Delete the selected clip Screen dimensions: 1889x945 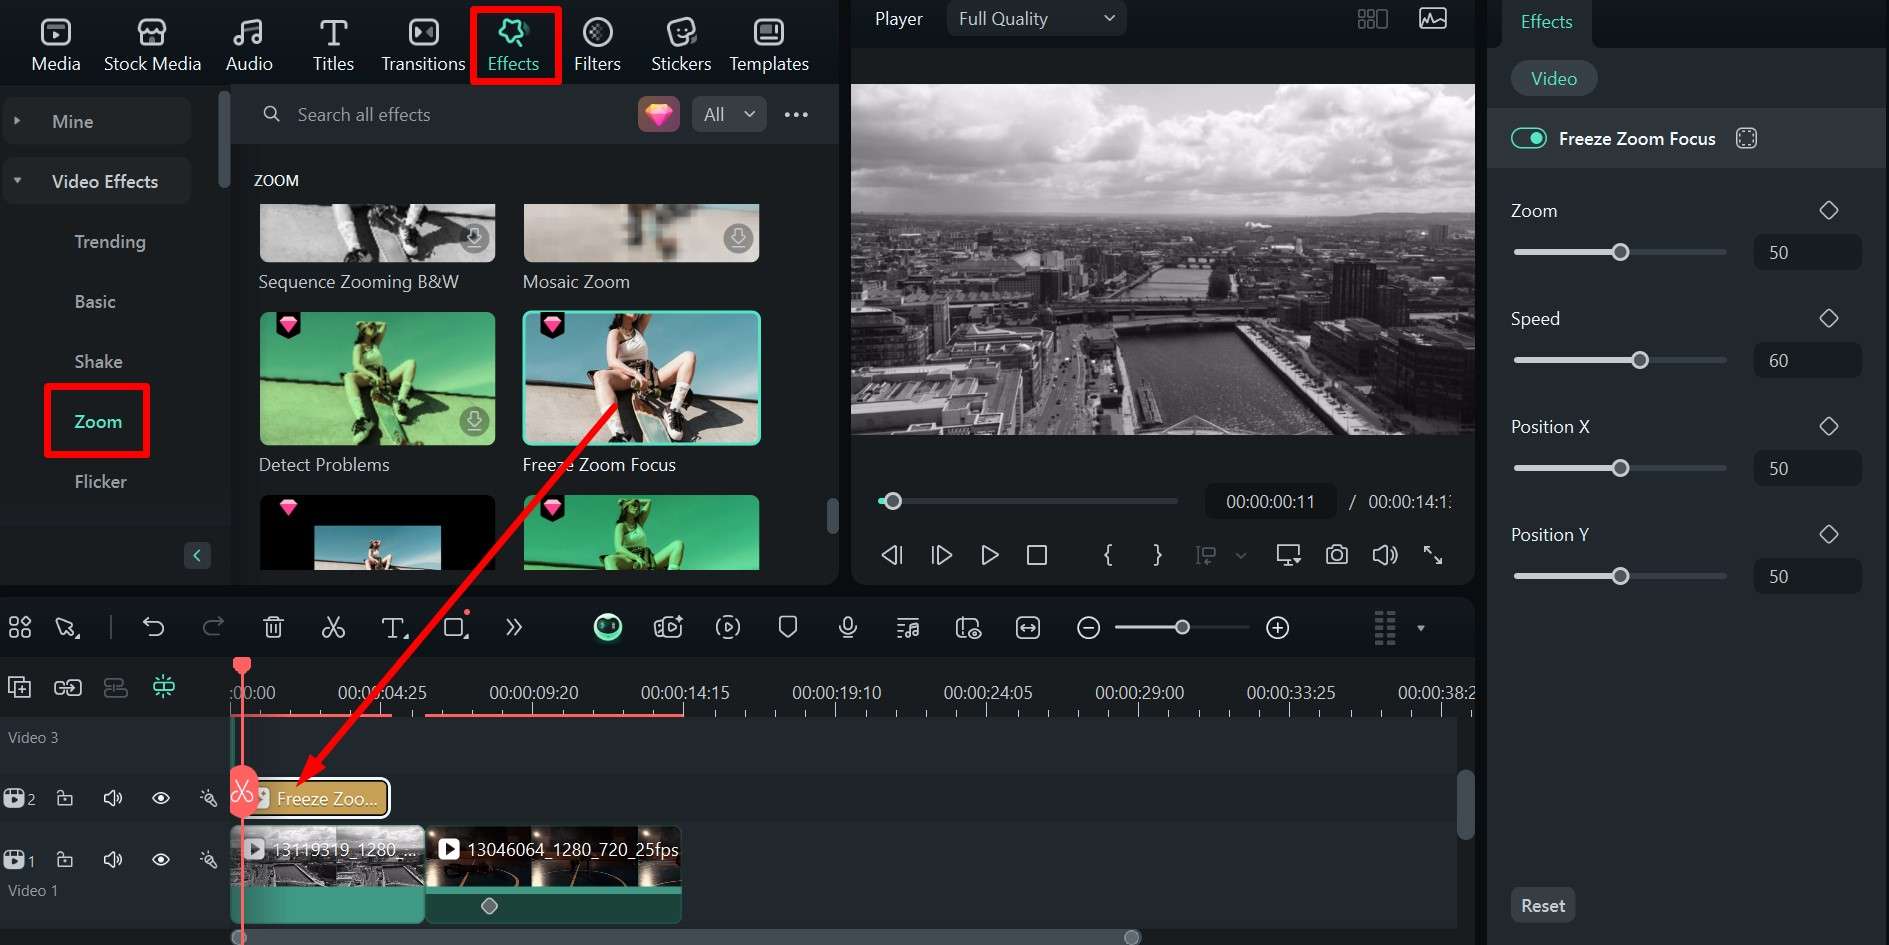coord(273,627)
